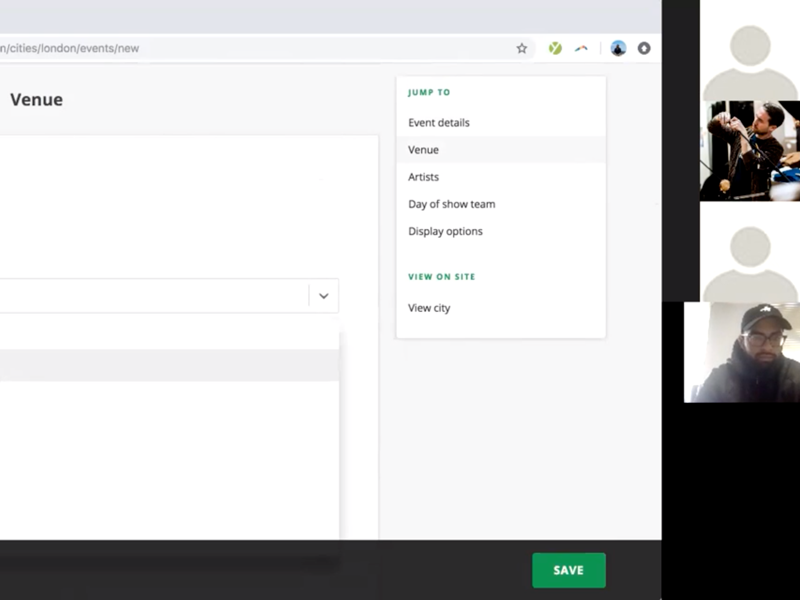Click inside the venue select field
This screenshot has height=600, width=800.
click(x=169, y=296)
